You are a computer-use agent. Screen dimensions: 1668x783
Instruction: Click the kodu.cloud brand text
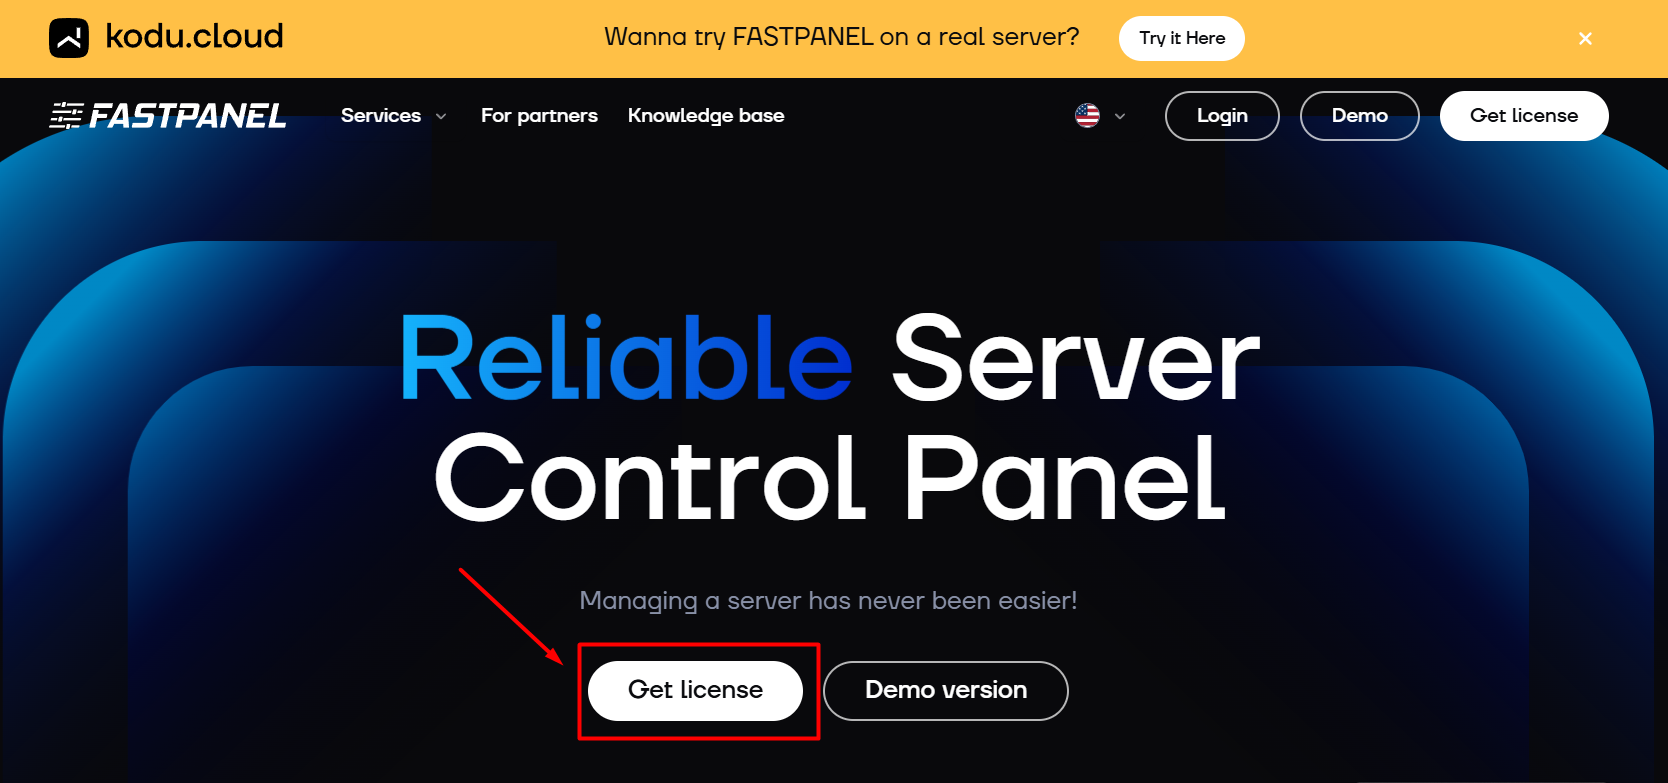tap(194, 37)
